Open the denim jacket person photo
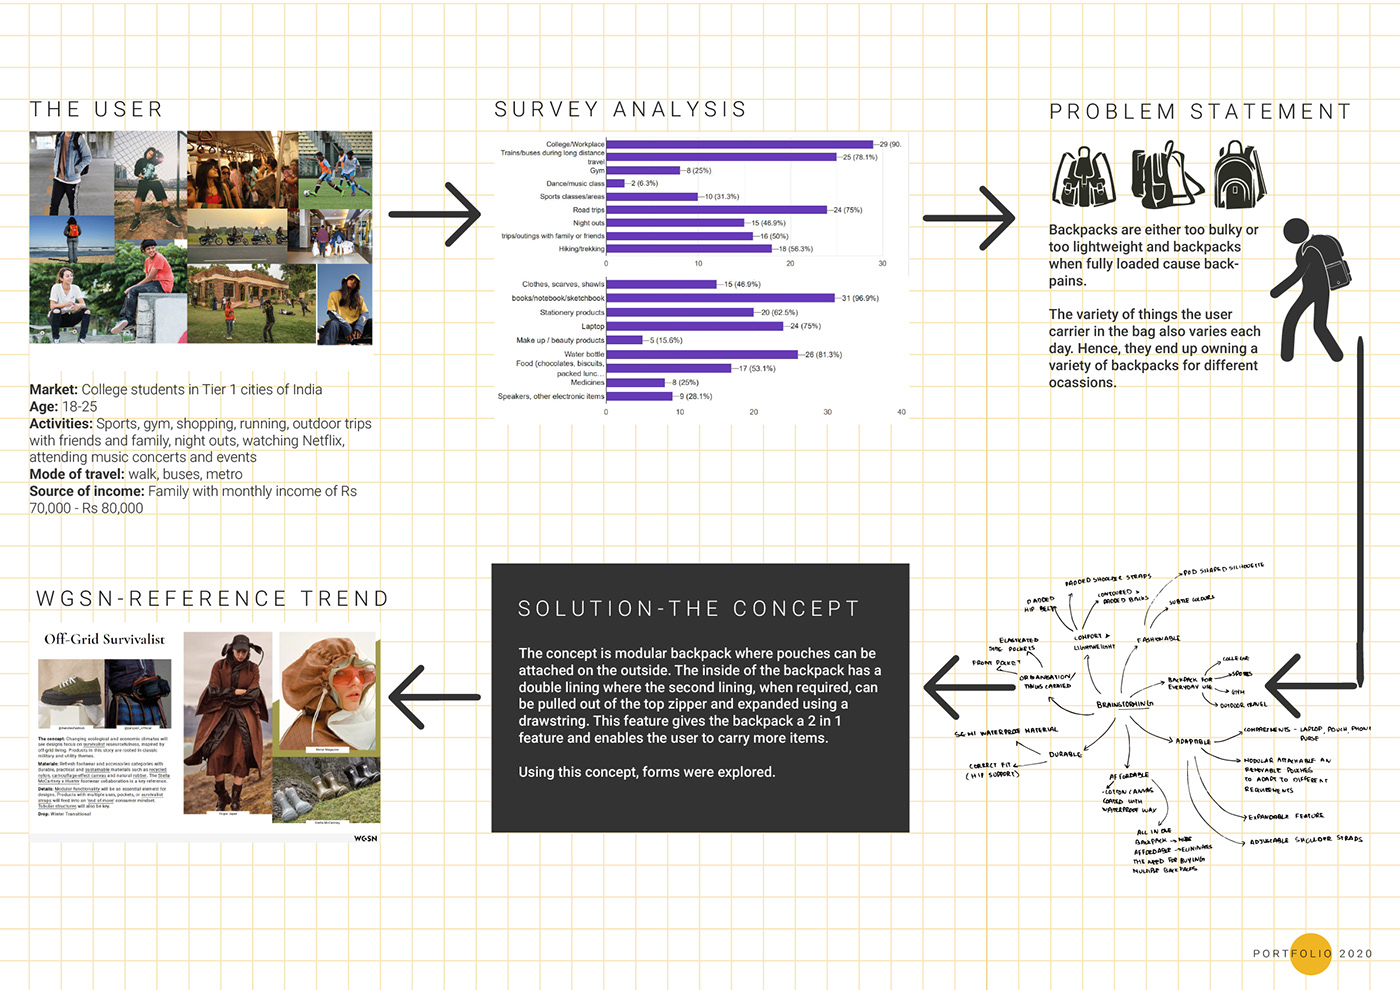 [x=69, y=174]
